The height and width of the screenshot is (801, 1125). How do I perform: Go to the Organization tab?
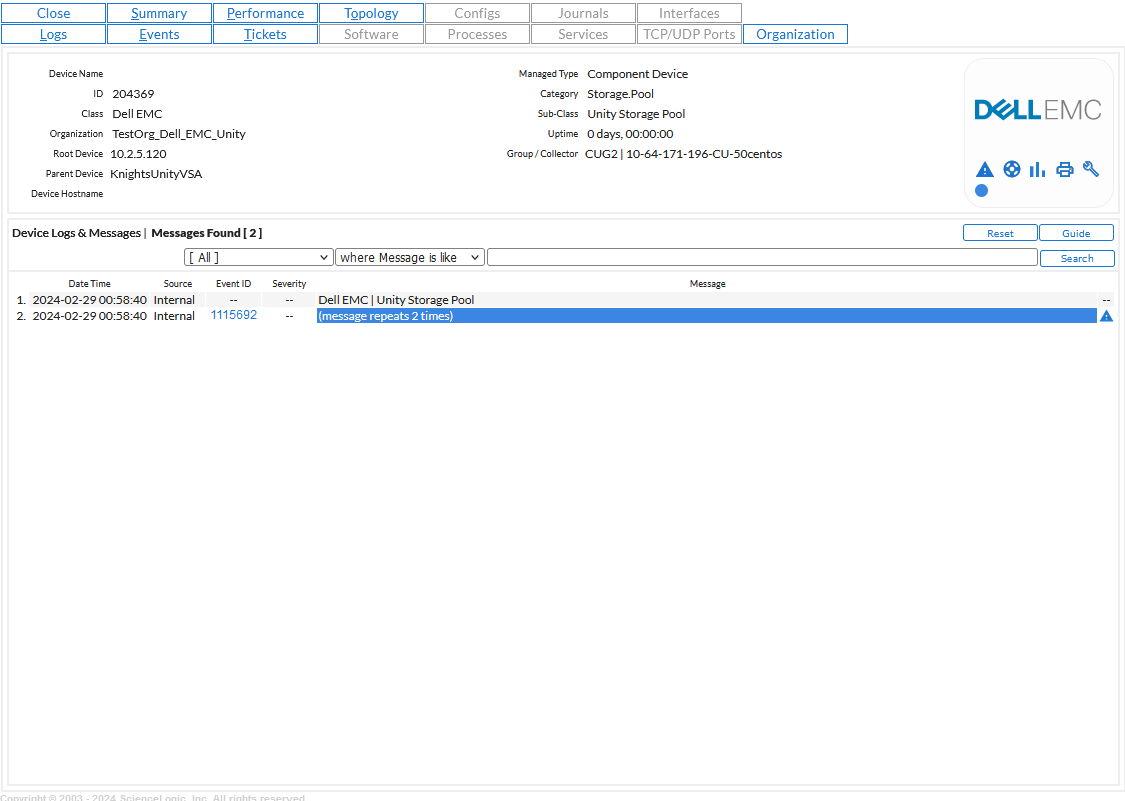tap(795, 33)
